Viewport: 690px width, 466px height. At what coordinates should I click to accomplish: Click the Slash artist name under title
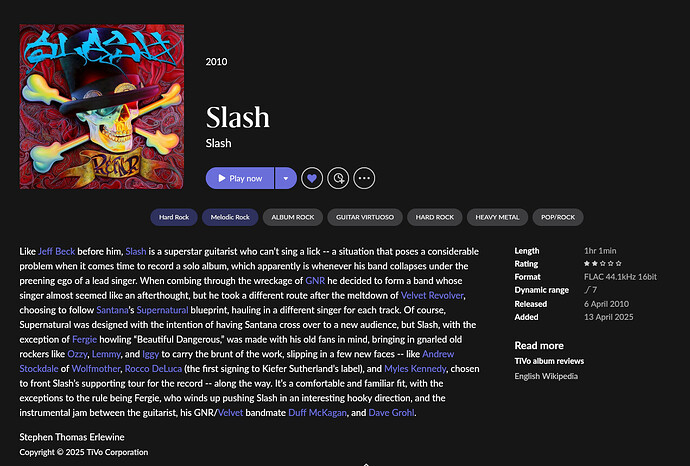pyautogui.click(x=218, y=143)
